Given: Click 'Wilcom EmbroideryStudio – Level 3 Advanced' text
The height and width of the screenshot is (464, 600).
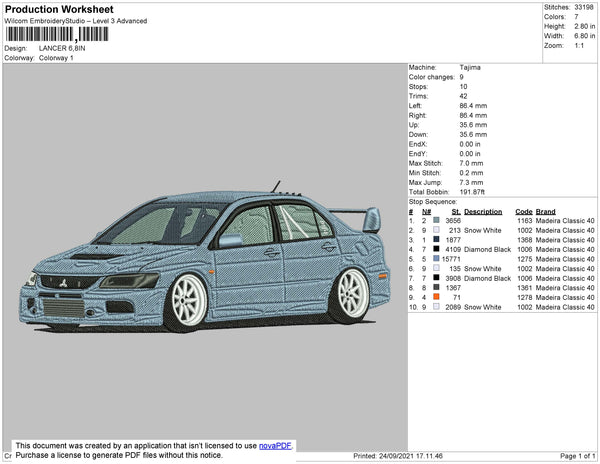Looking at the screenshot, I should click(x=76, y=21).
